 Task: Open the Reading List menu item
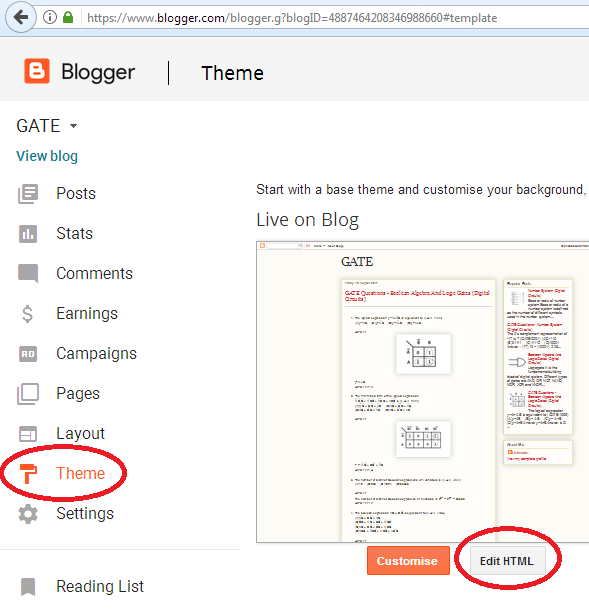tap(100, 587)
